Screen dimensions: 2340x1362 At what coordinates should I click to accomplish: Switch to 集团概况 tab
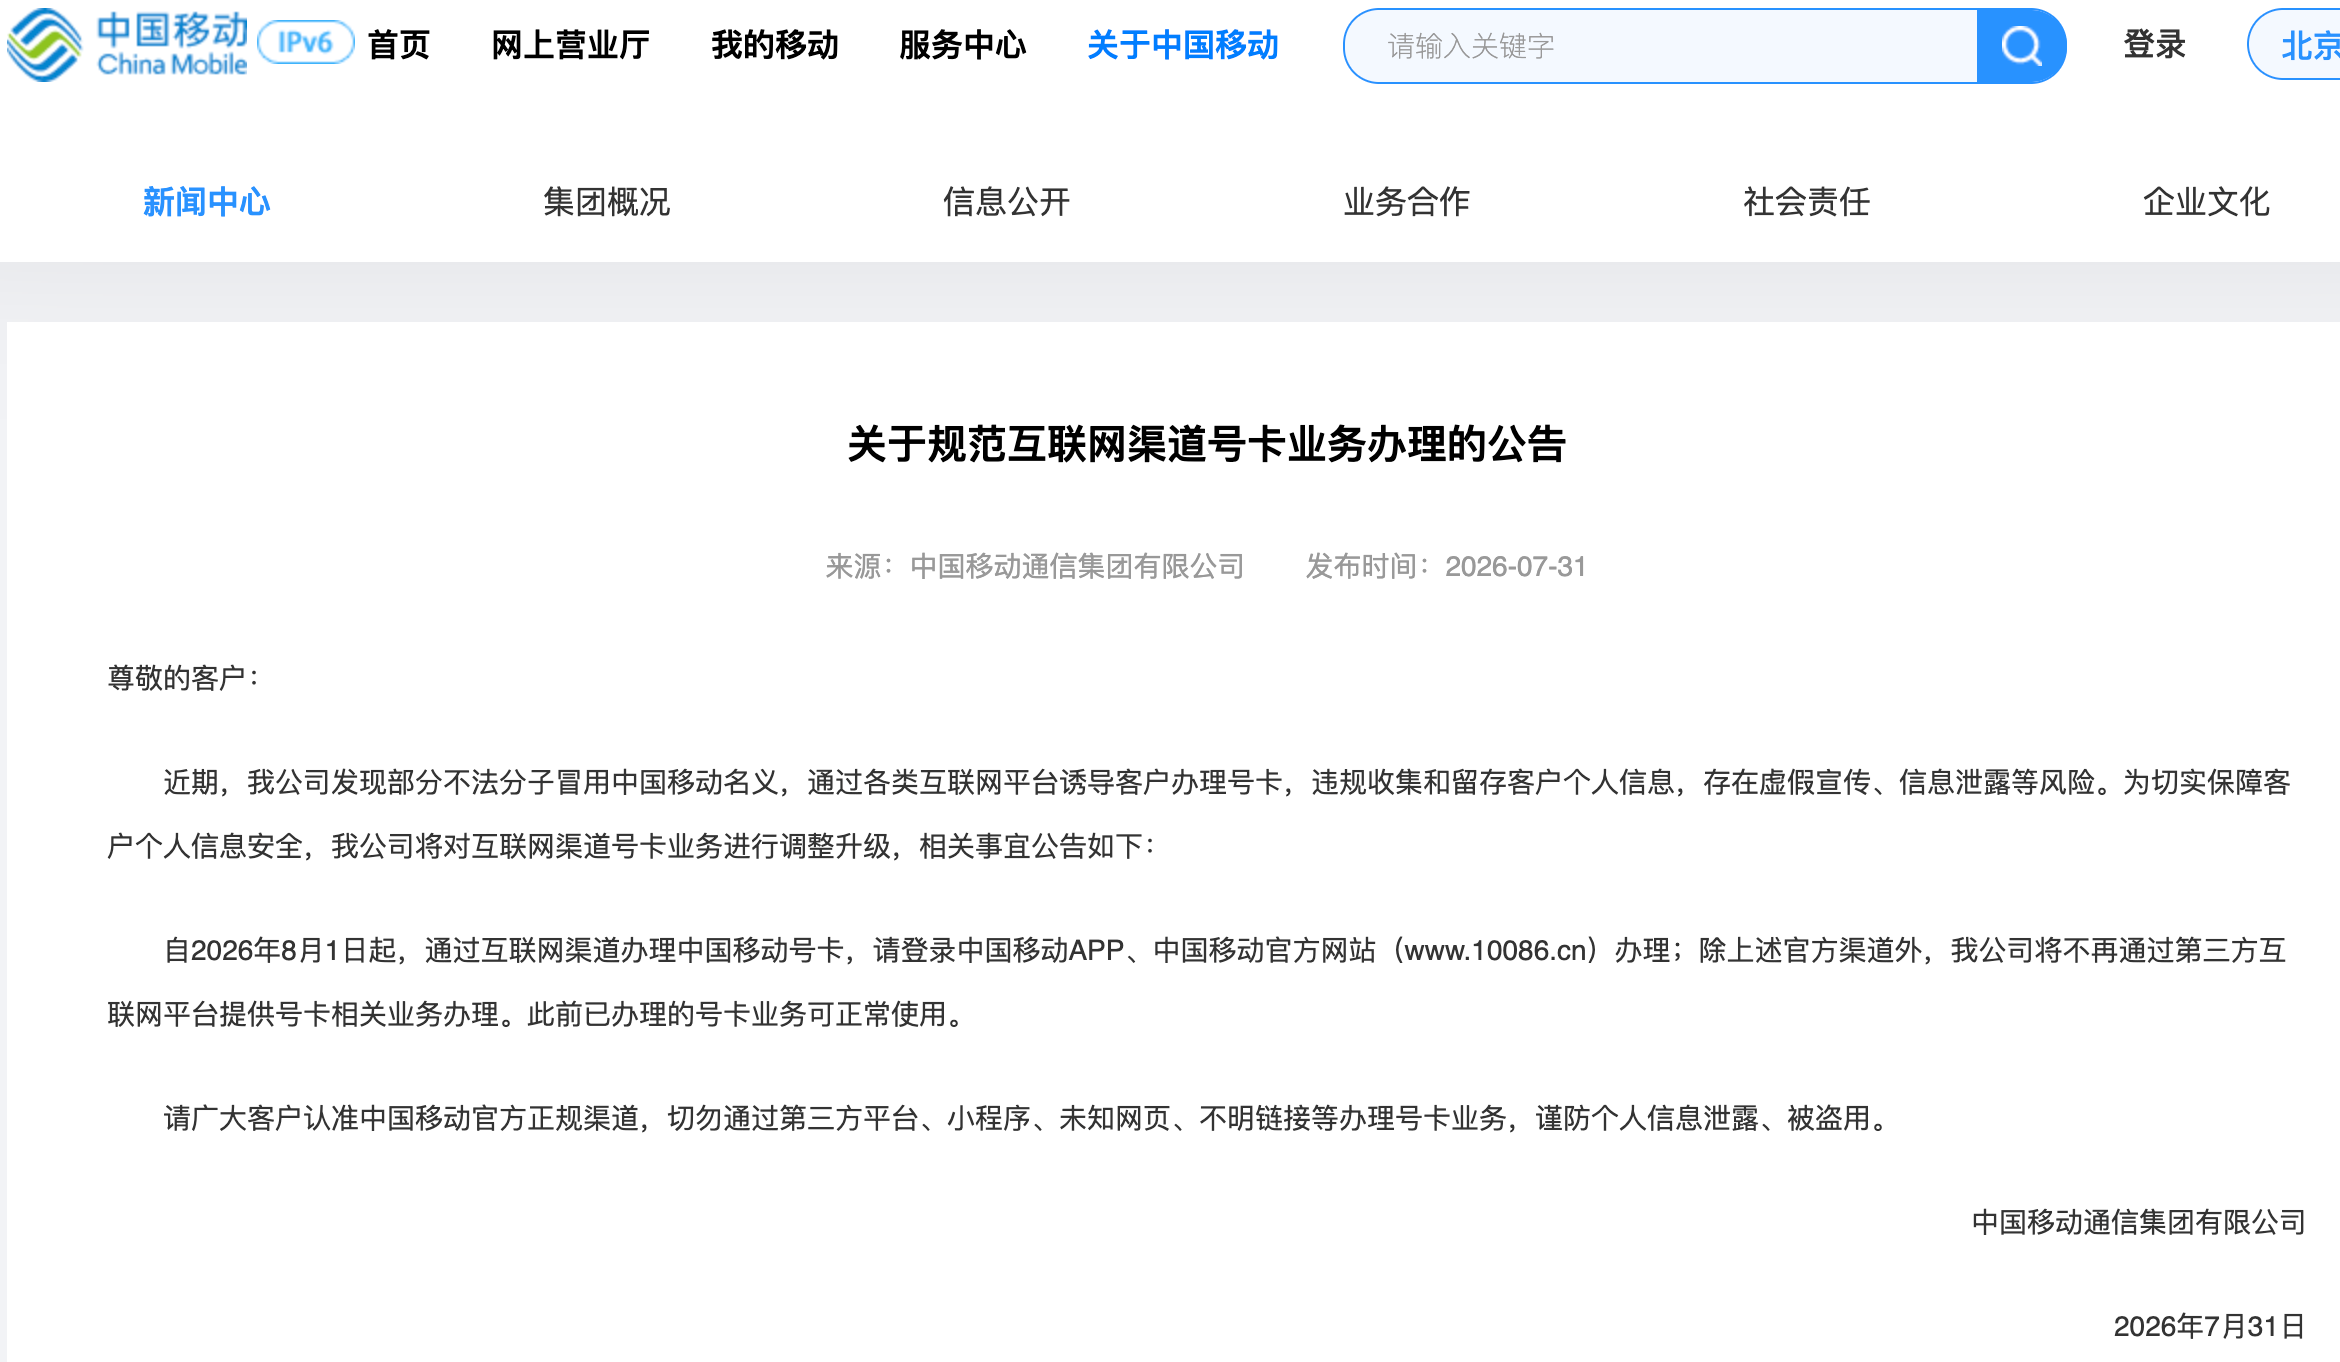coord(607,202)
